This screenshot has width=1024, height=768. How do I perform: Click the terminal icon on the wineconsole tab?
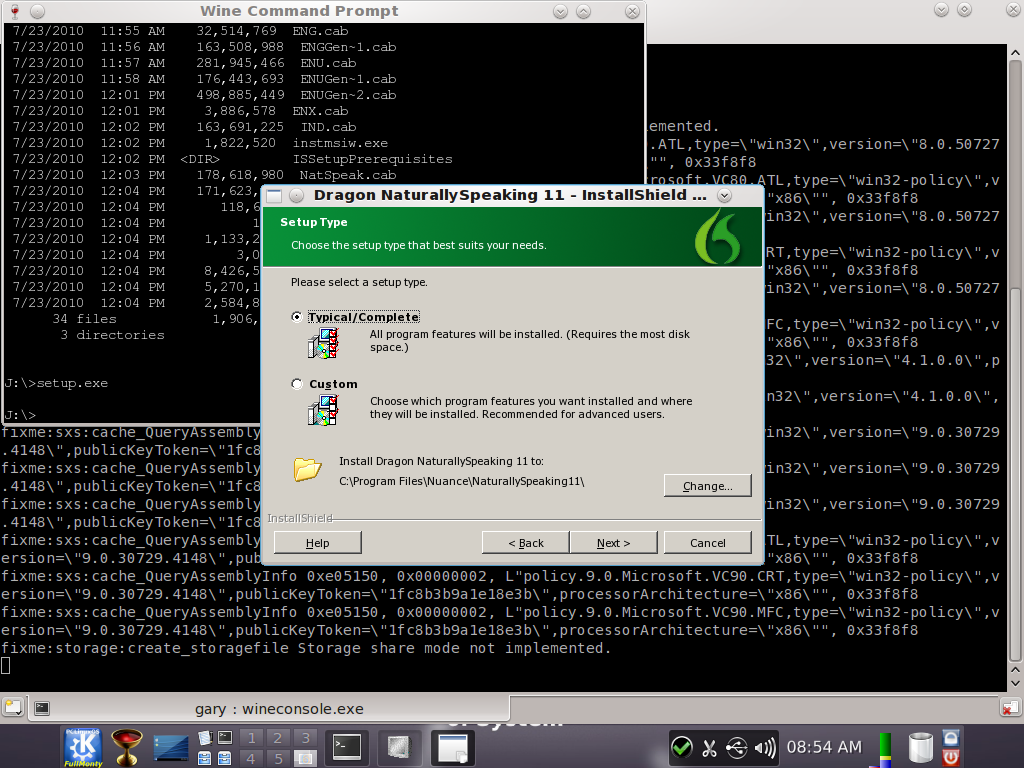coord(42,708)
